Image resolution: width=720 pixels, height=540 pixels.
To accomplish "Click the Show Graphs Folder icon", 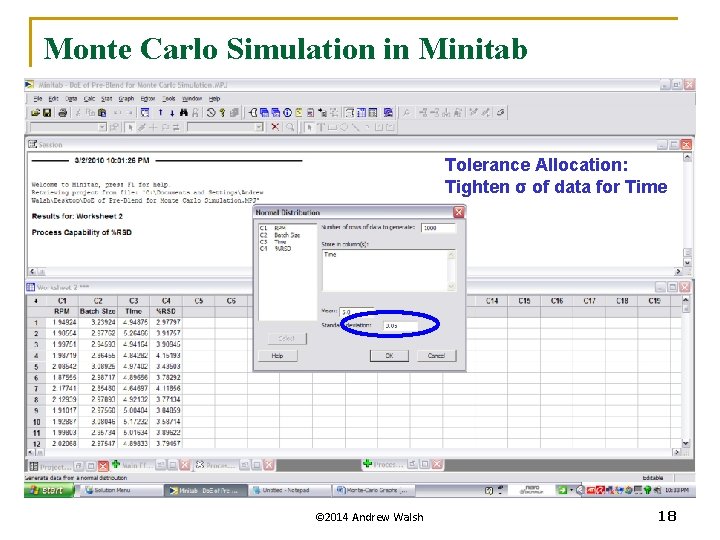I will 276,112.
